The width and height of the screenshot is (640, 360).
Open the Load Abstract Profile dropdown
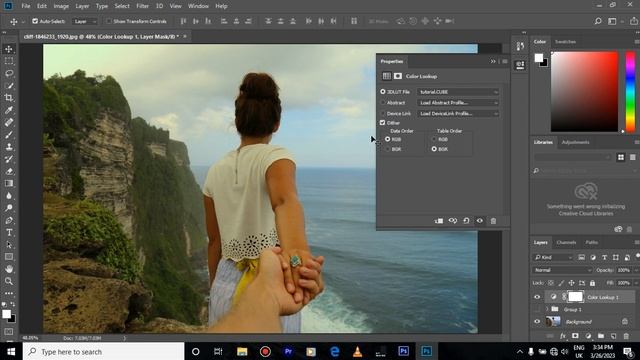pos(458,103)
